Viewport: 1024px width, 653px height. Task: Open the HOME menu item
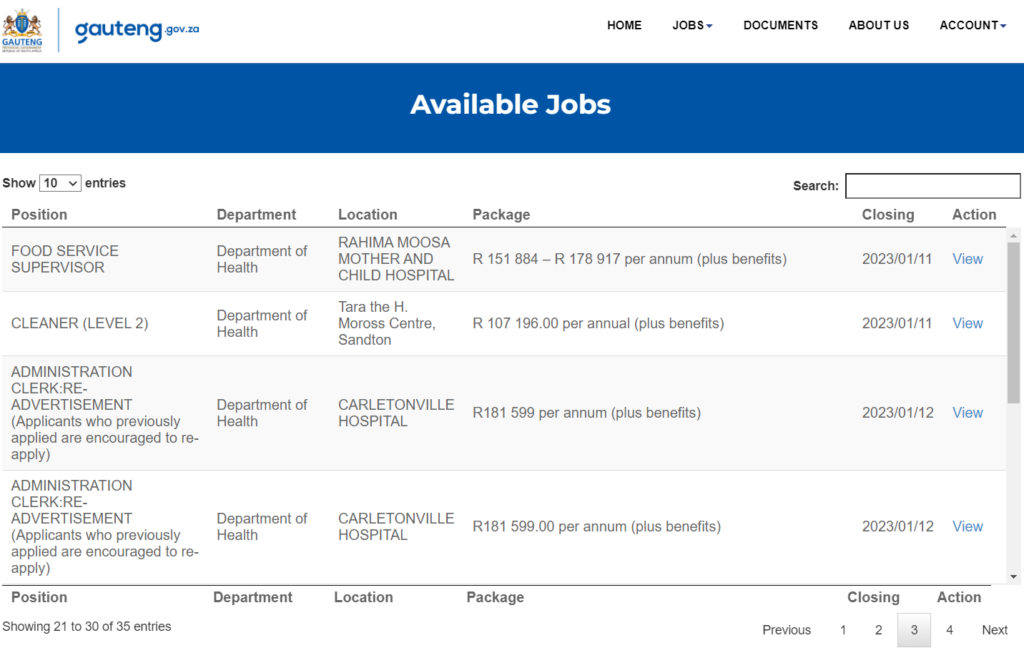624,26
